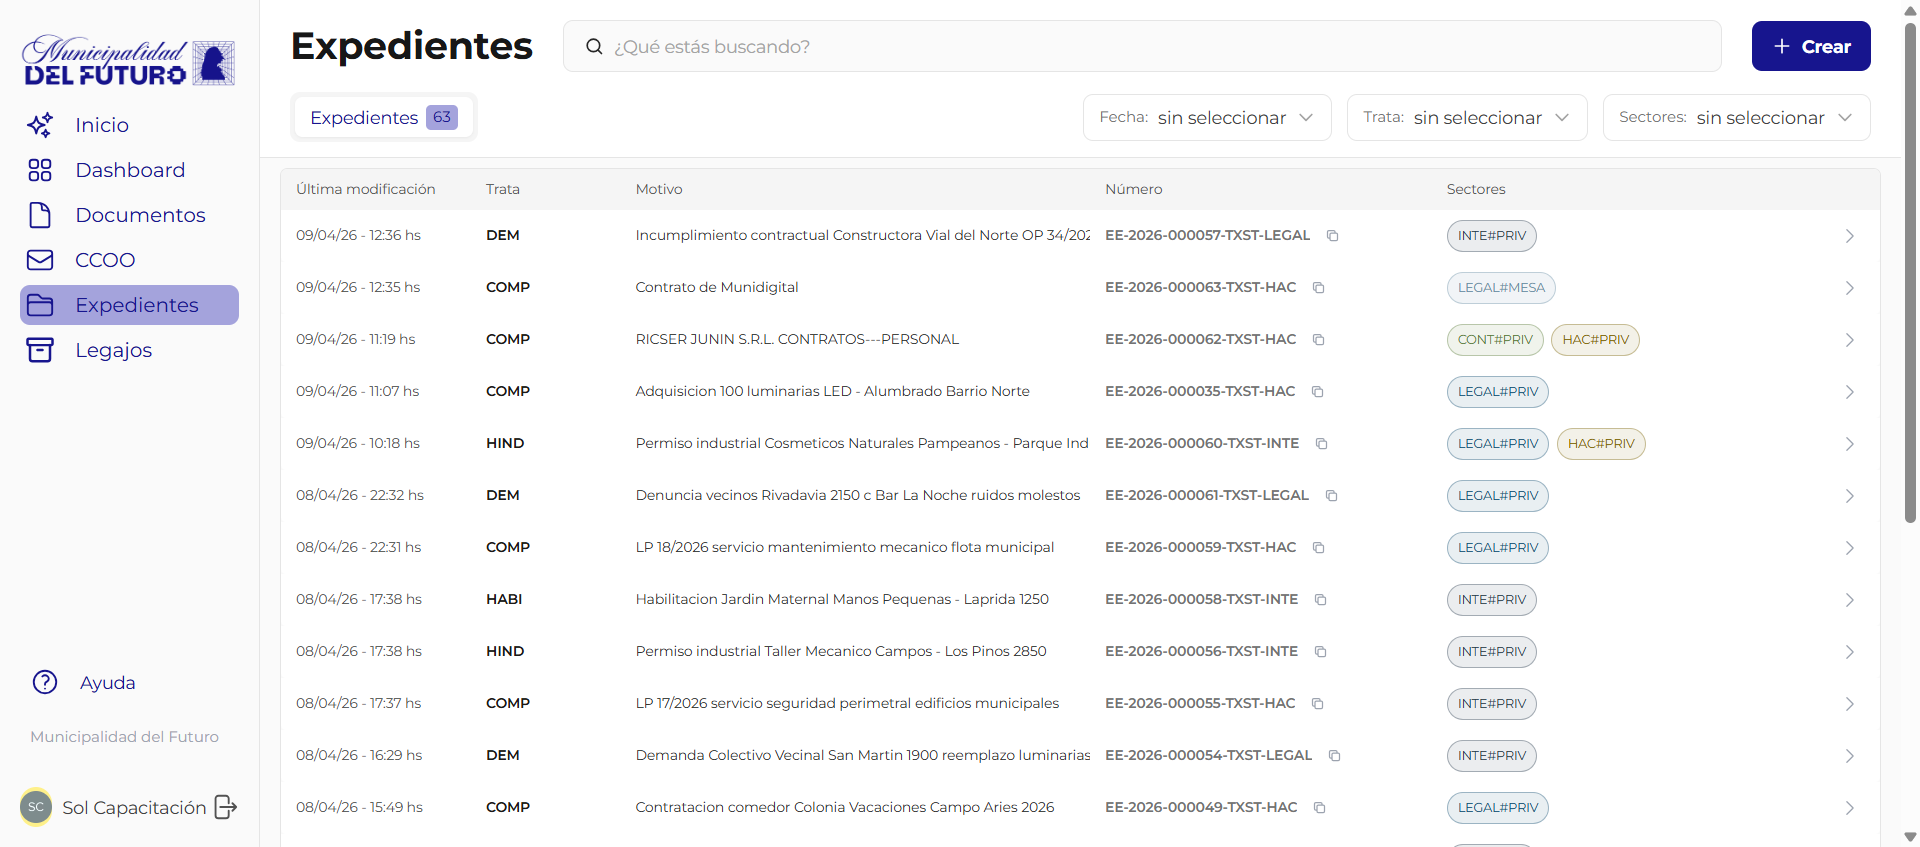The height and width of the screenshot is (847, 1920).
Task: Click copy icon next to EE-2026-000060-TXST-INTE
Action: click(1321, 444)
